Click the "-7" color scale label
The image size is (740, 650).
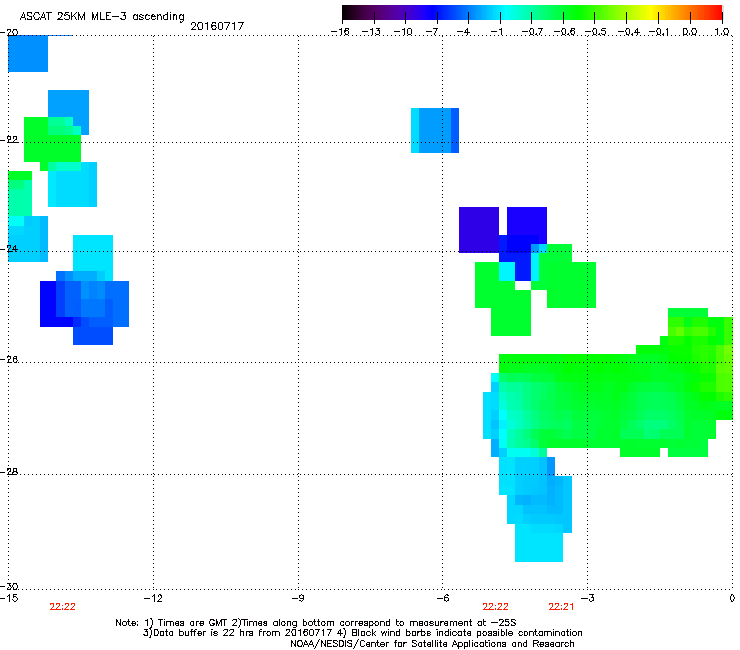(x=432, y=32)
